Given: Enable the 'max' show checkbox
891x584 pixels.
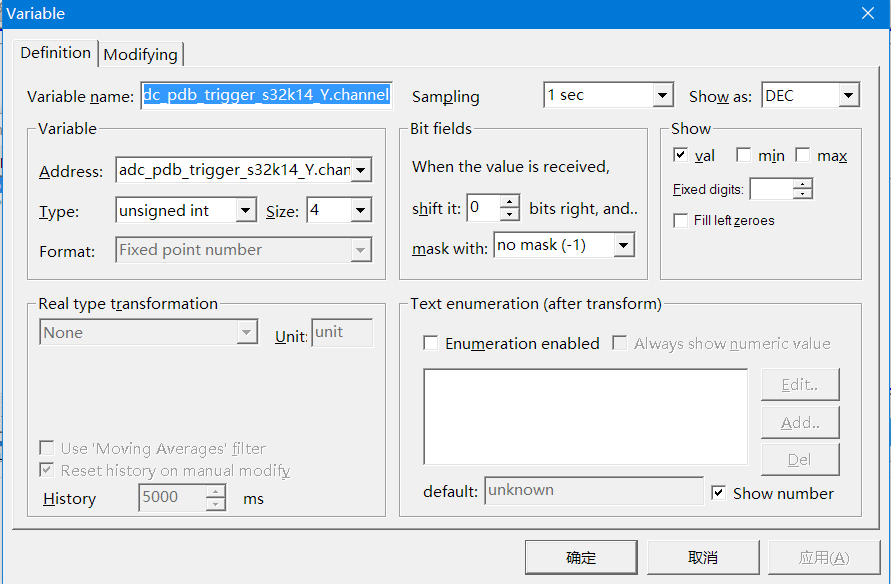Looking at the screenshot, I should coord(802,155).
